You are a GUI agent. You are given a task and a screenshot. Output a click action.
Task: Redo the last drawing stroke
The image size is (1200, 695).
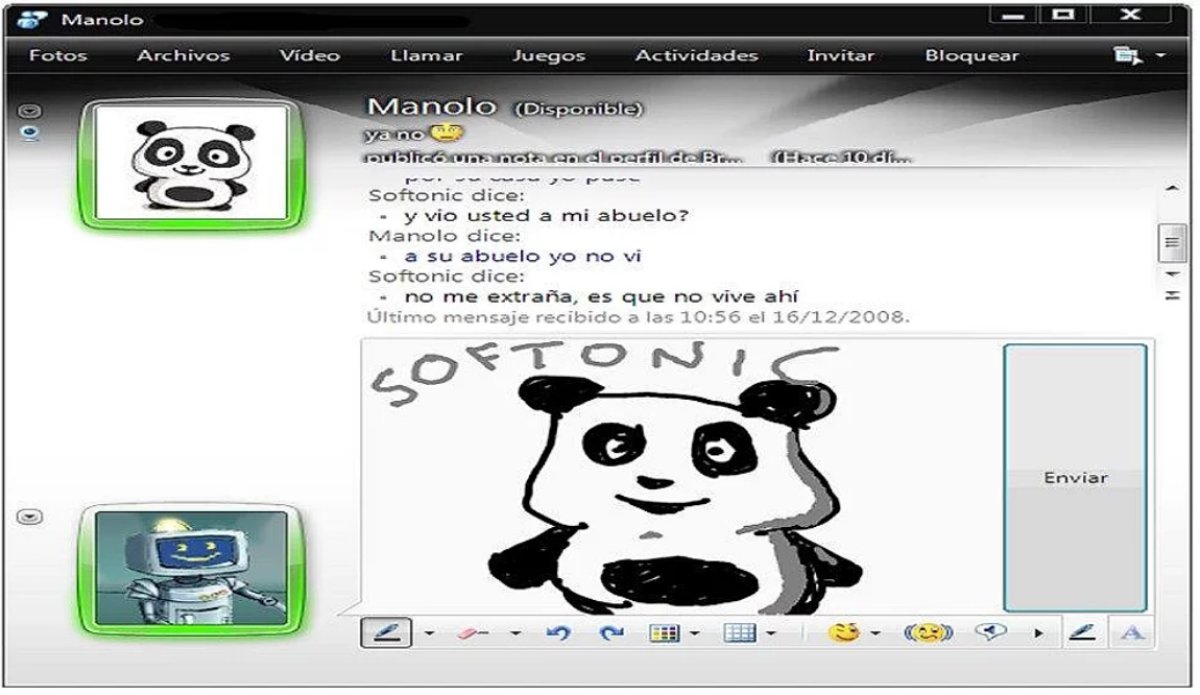(x=611, y=633)
